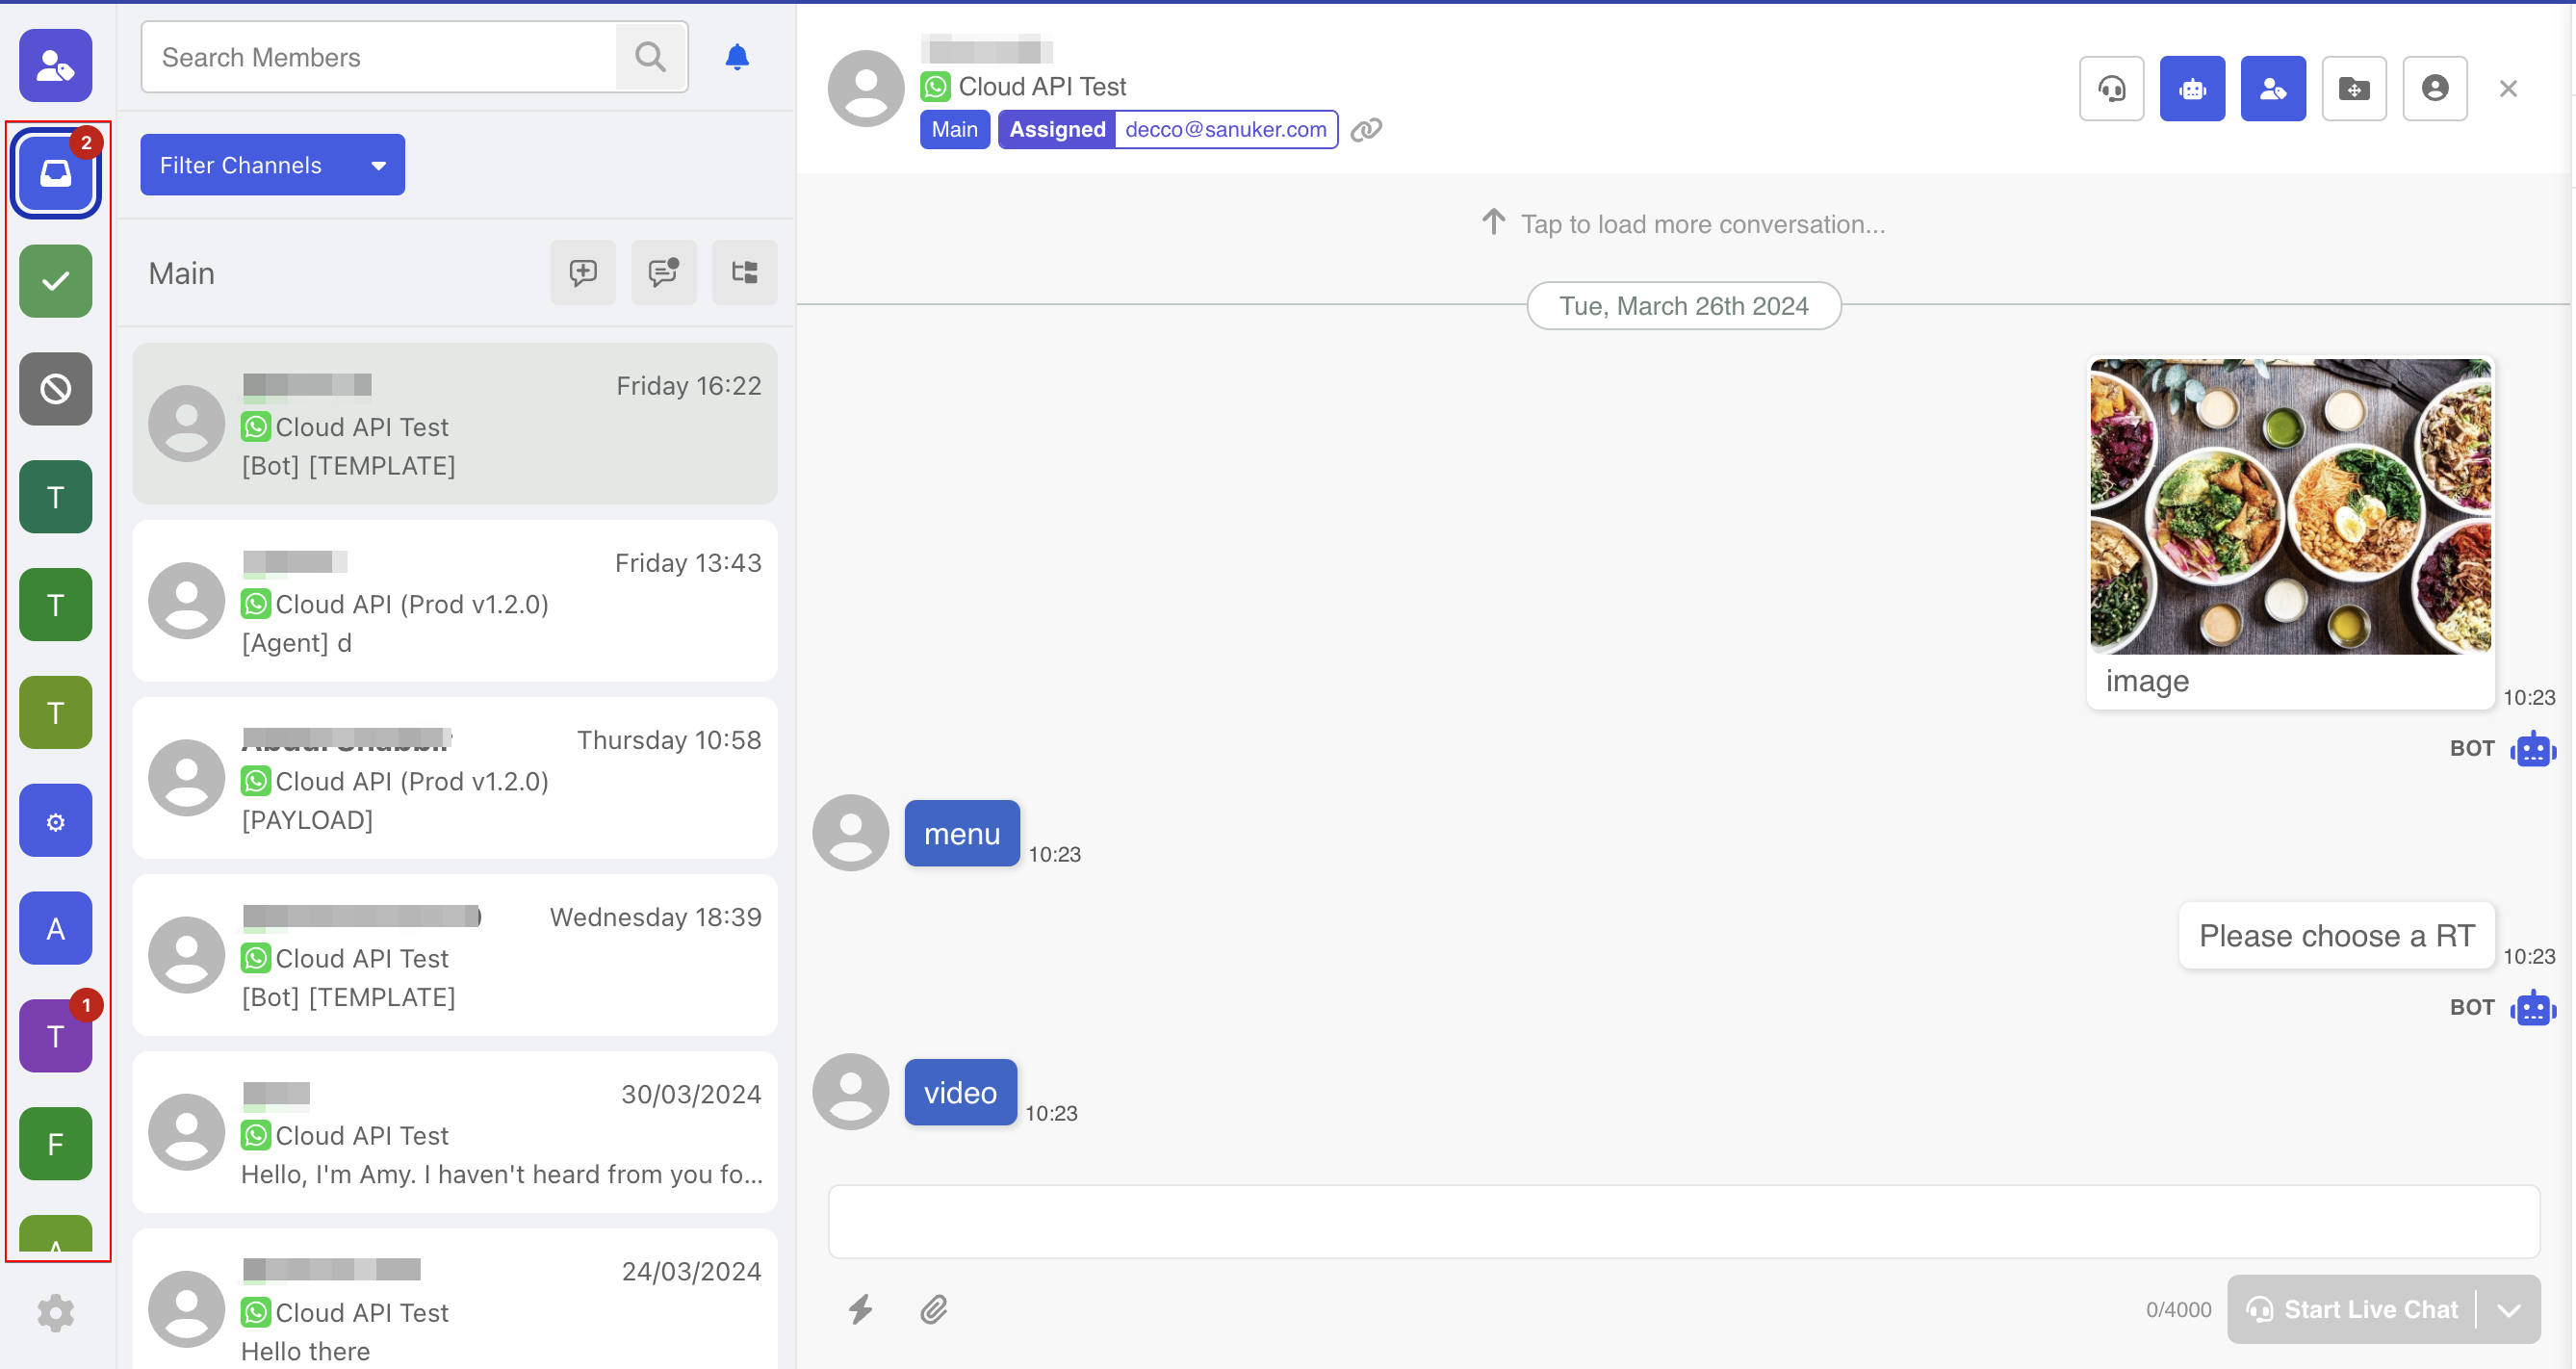Click the tree view icon beside Main

coord(744,272)
